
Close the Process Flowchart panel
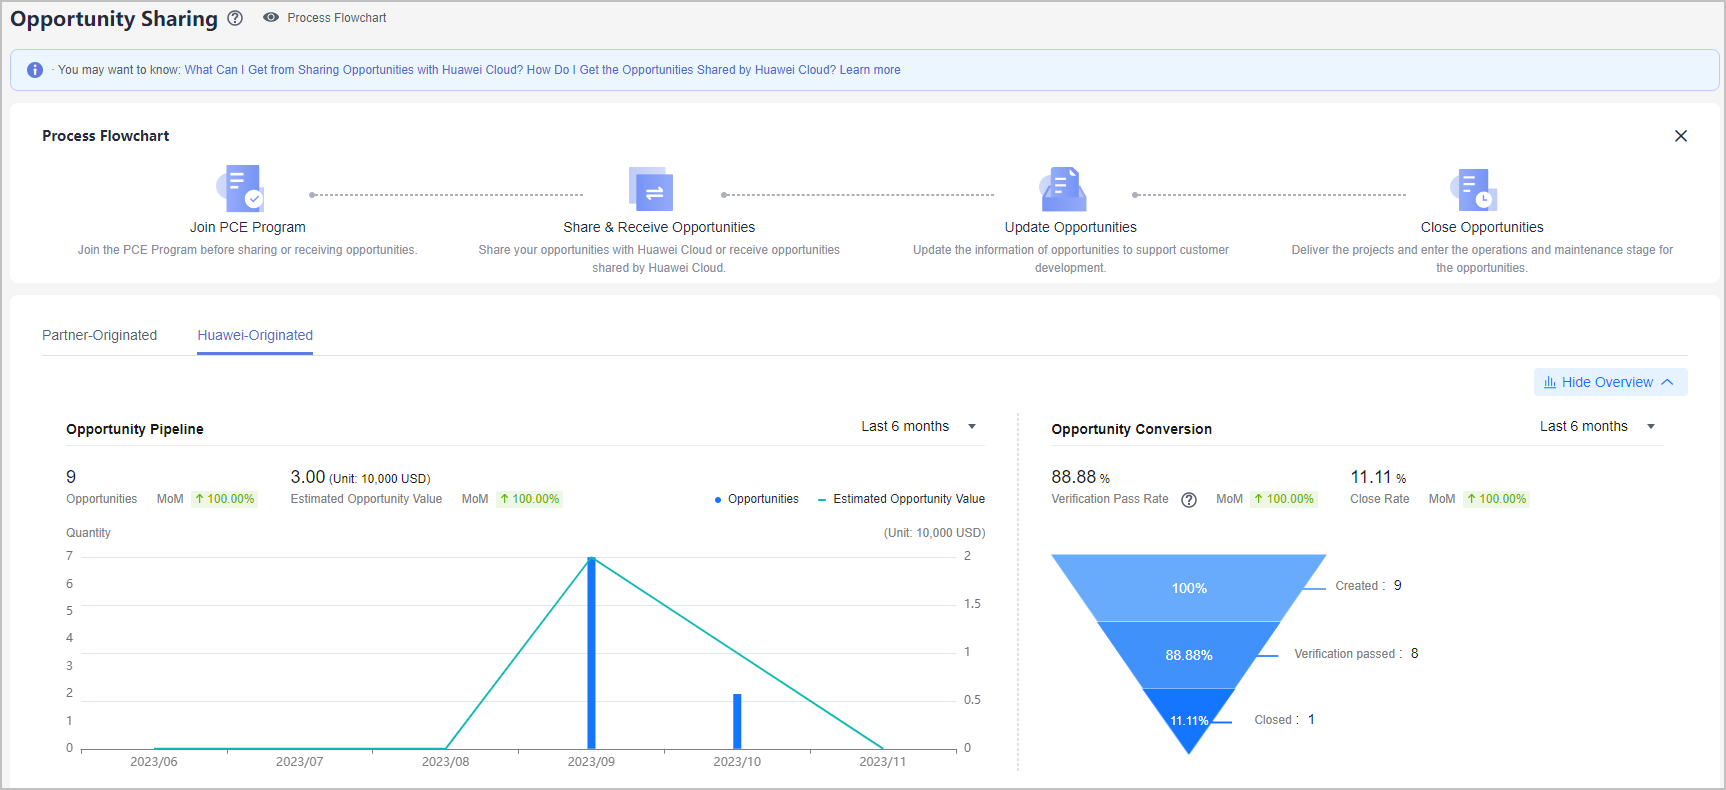1681,136
